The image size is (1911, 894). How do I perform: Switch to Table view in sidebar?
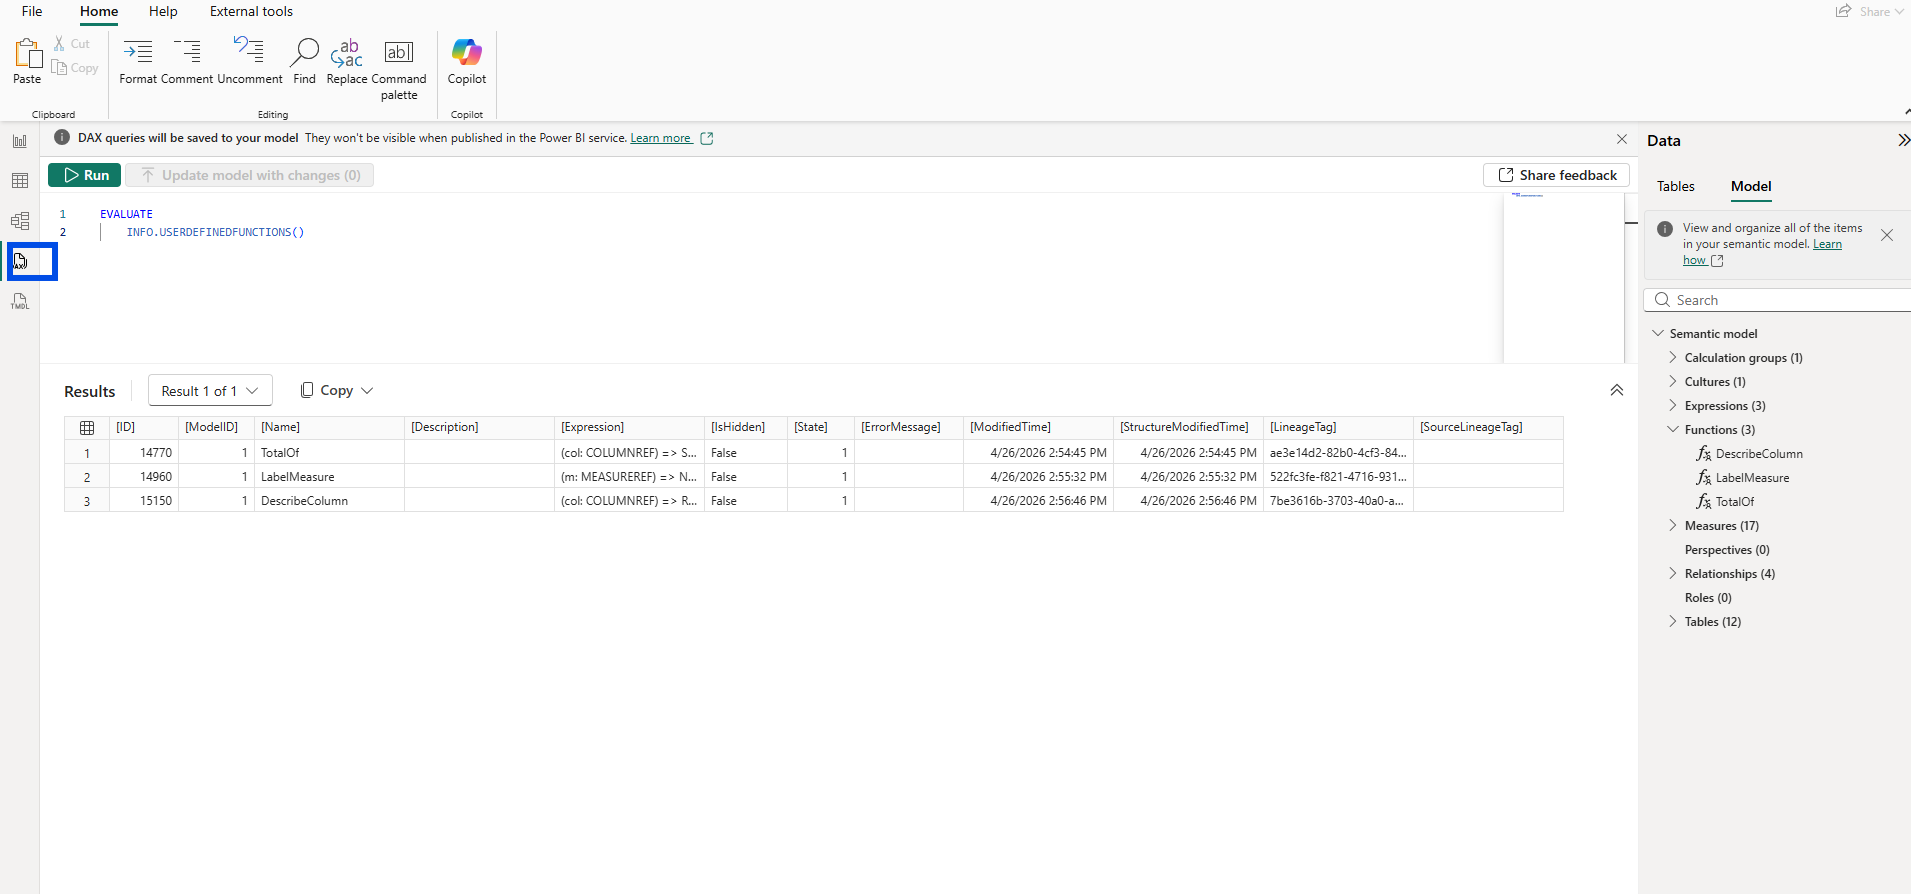pyautogui.click(x=20, y=181)
